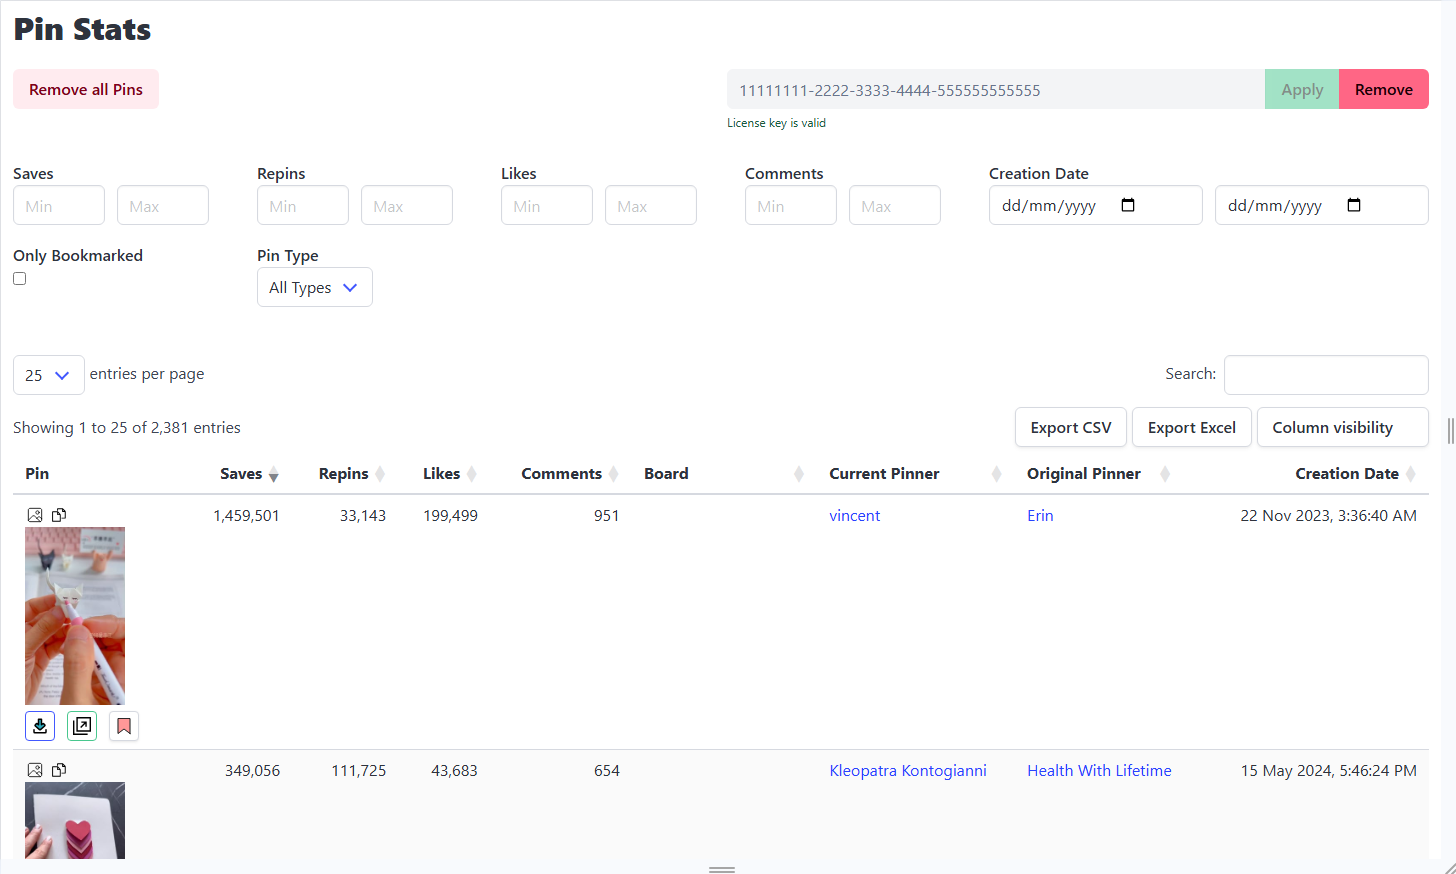Viewport: 1456px width, 874px height.
Task: Click the Pin column header
Action: pyautogui.click(x=37, y=474)
